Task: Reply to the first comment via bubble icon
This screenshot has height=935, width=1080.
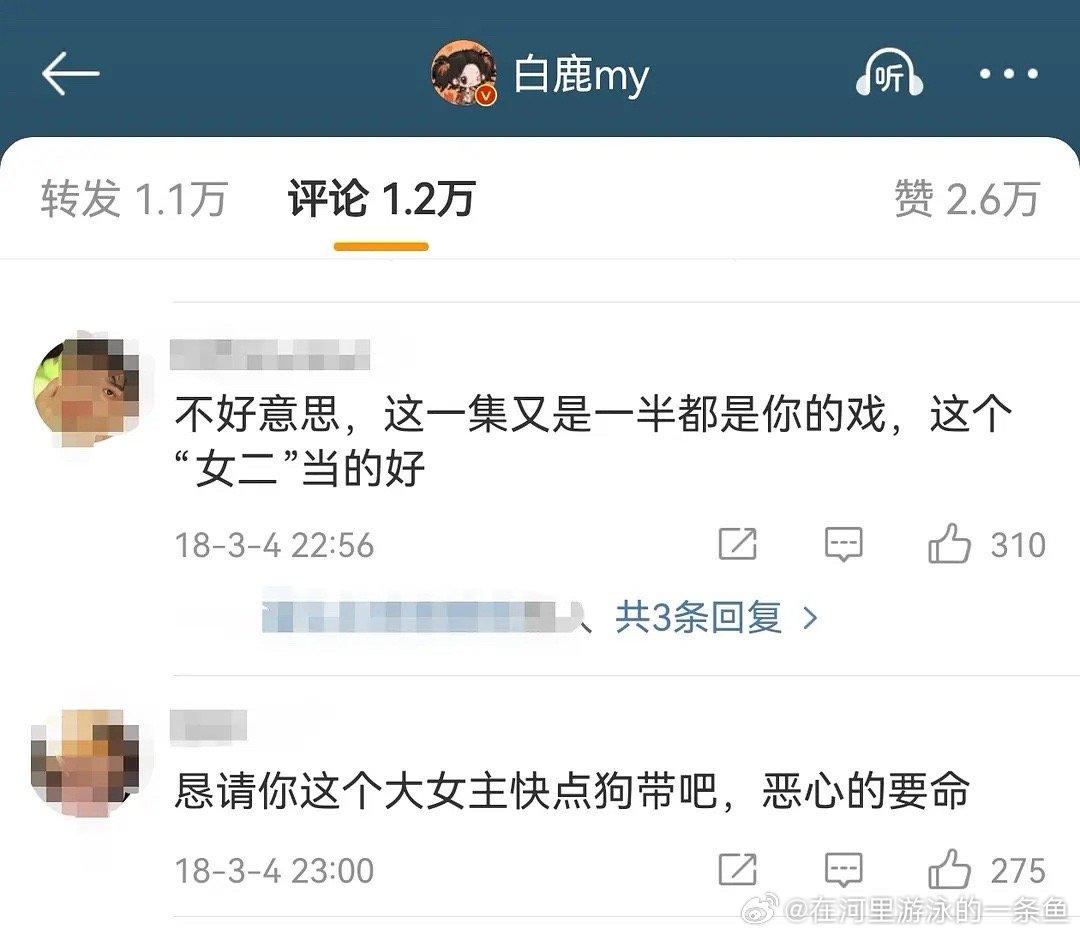Action: click(844, 544)
